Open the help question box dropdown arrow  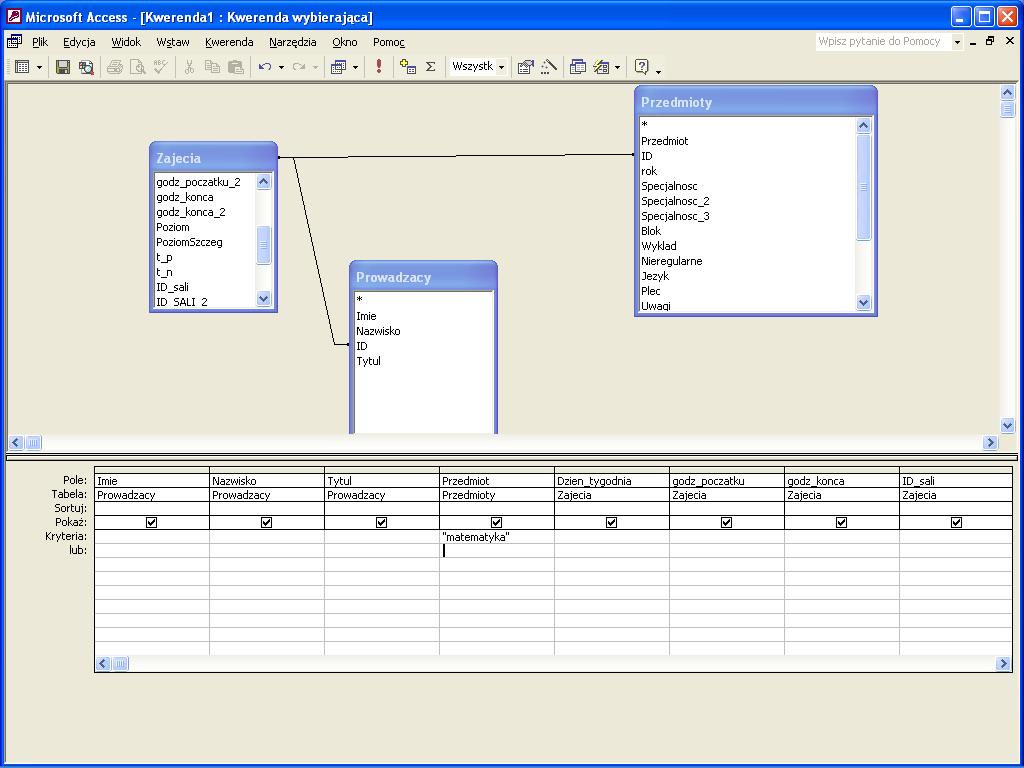pyautogui.click(x=957, y=42)
